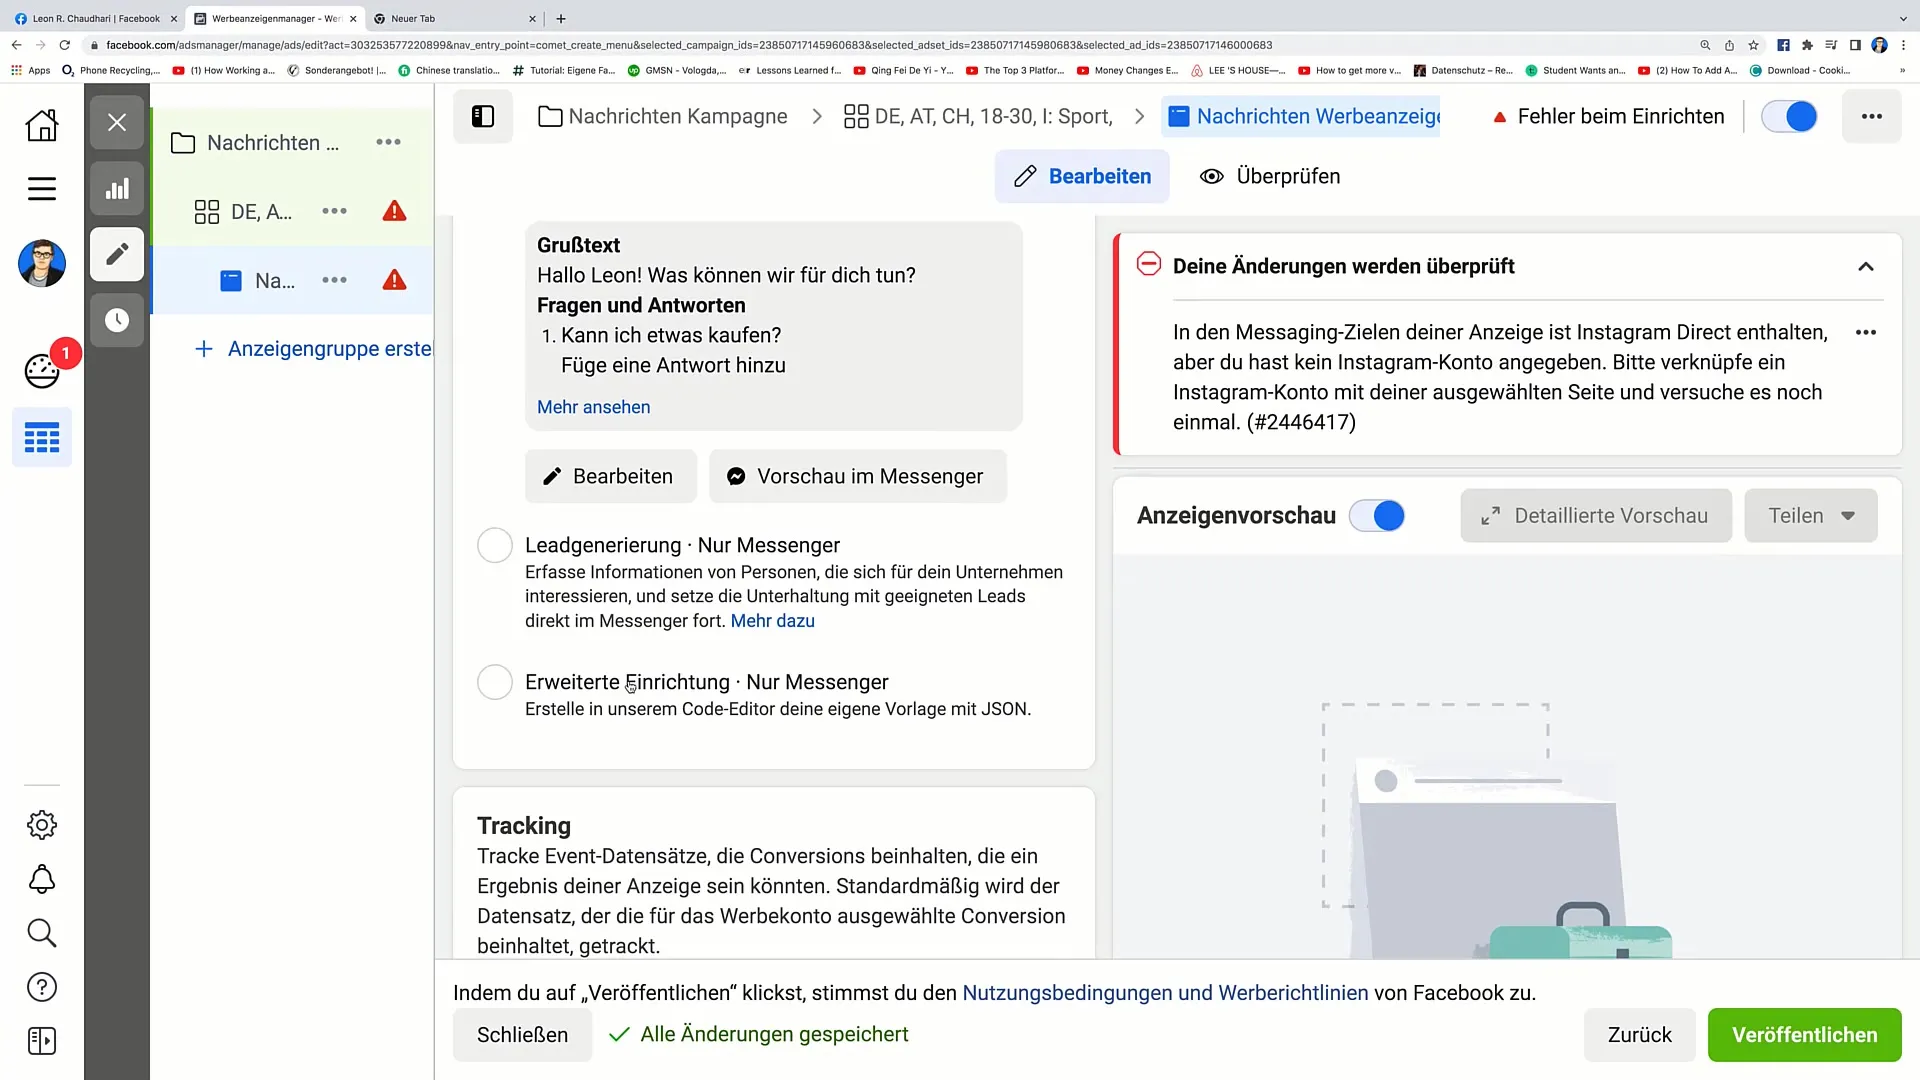Click Zurück button
Image resolution: width=1920 pixels, height=1080 pixels.
pos(1640,1035)
